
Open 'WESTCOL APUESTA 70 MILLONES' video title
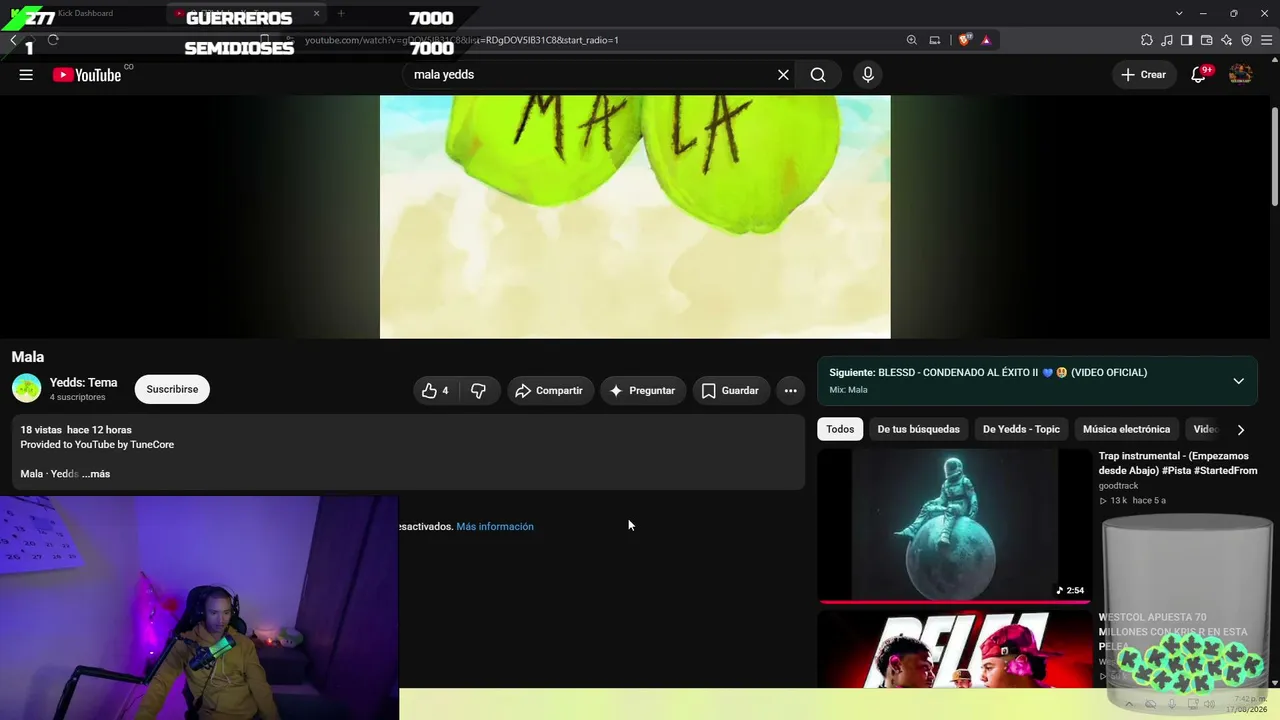pos(1173,632)
